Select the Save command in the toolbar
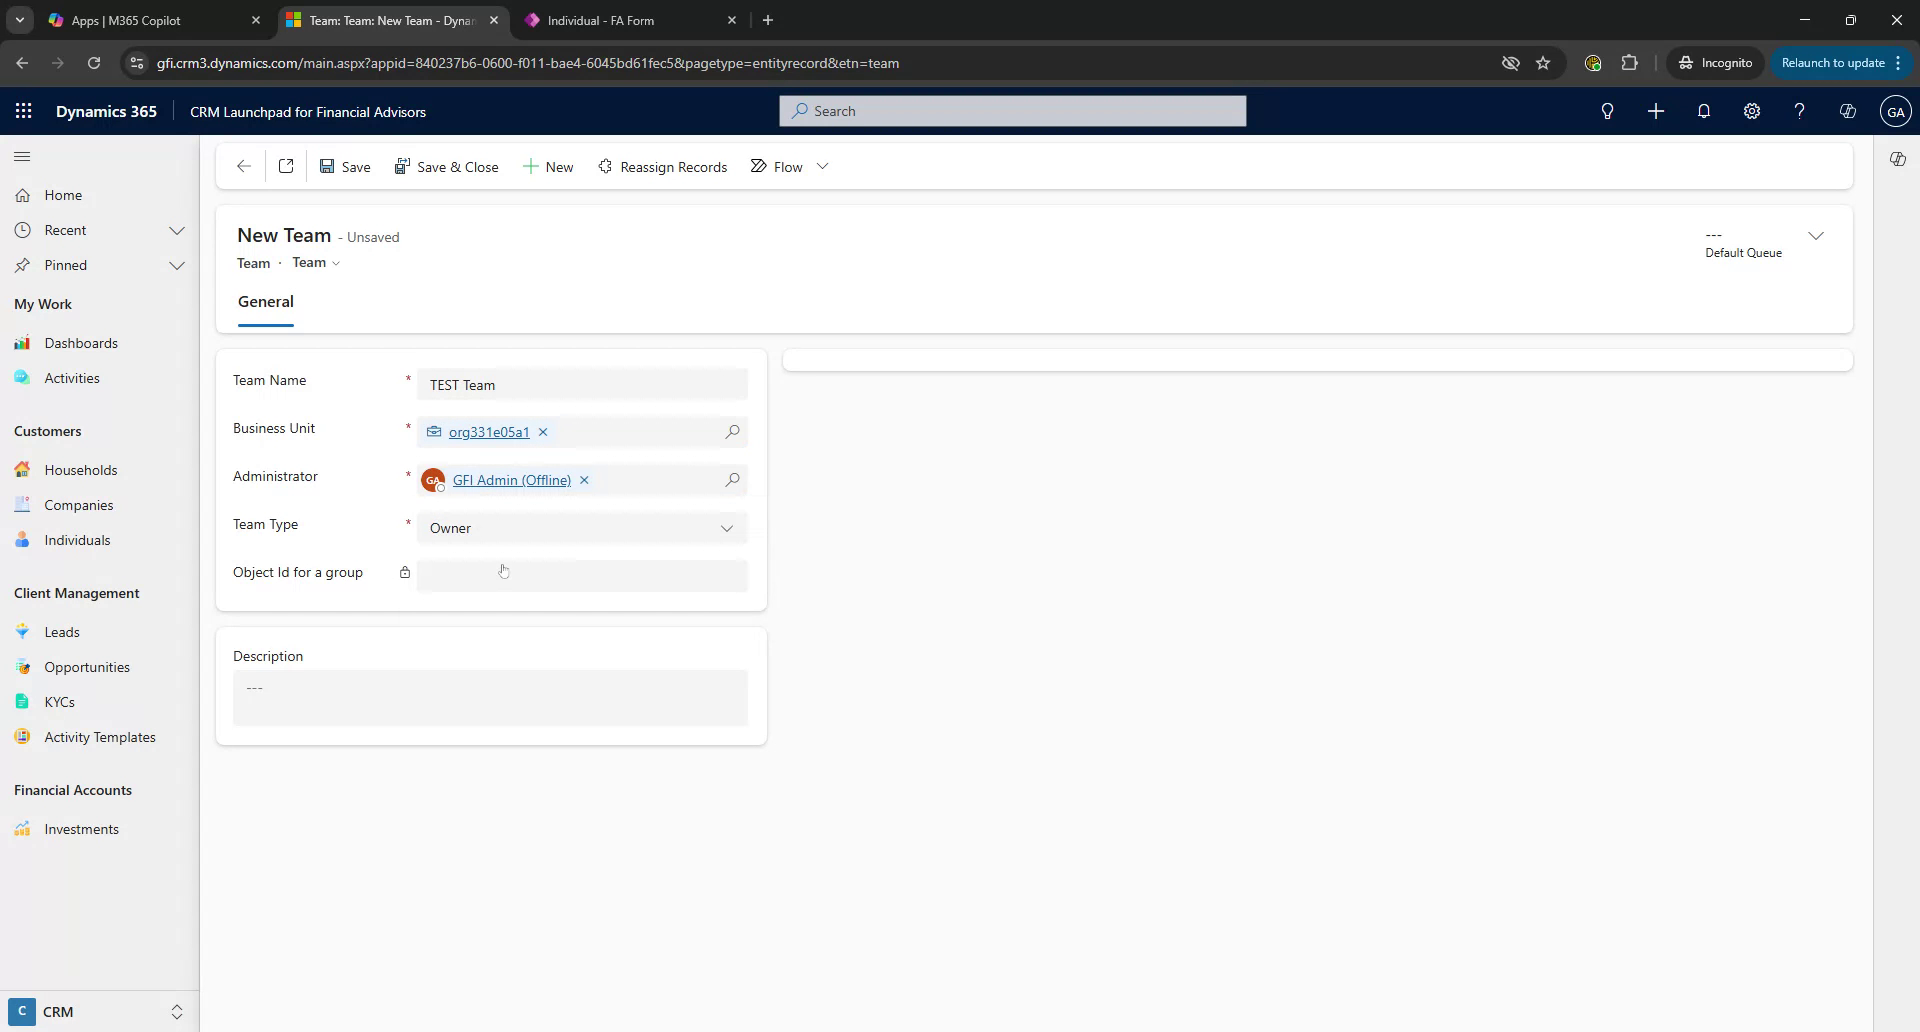The width and height of the screenshot is (1920, 1032). pyautogui.click(x=344, y=166)
